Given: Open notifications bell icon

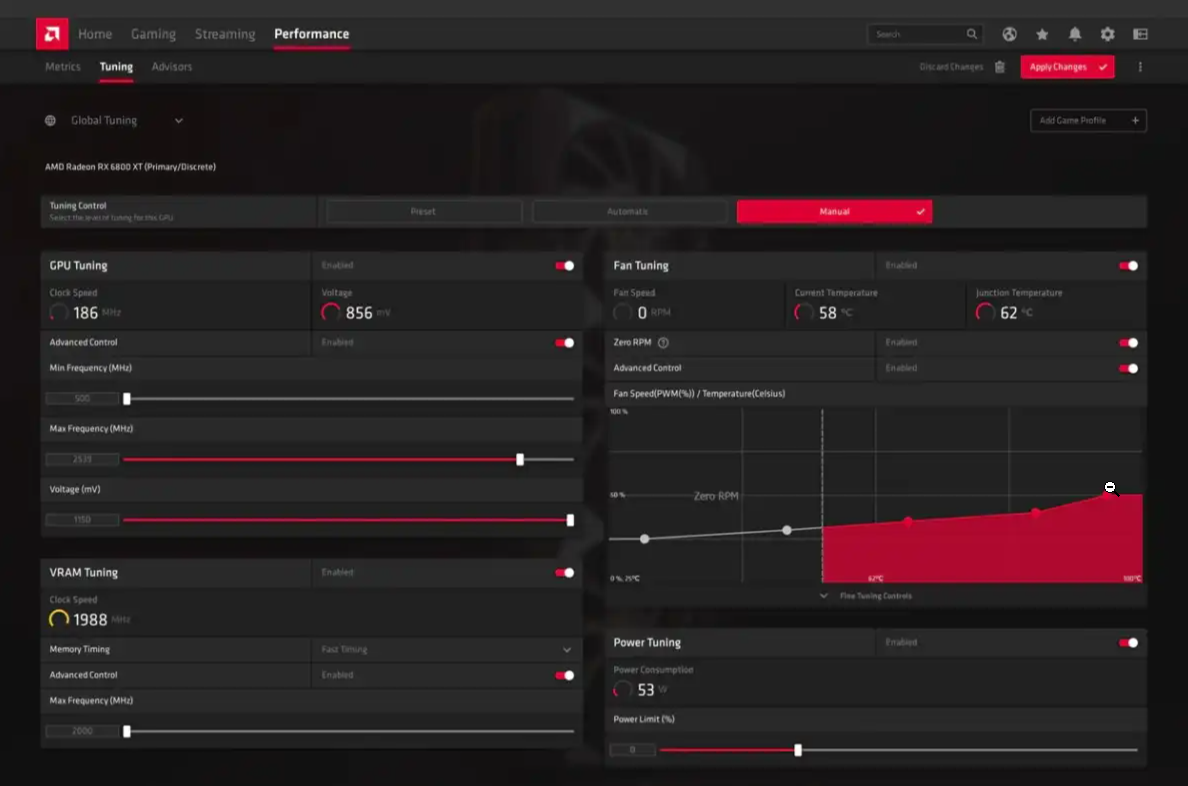Looking at the screenshot, I should [1074, 34].
